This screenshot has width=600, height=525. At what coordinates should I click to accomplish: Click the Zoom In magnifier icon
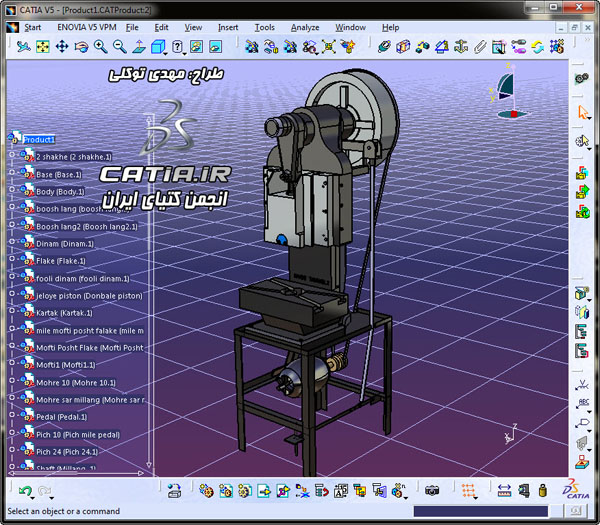pyautogui.click(x=101, y=46)
